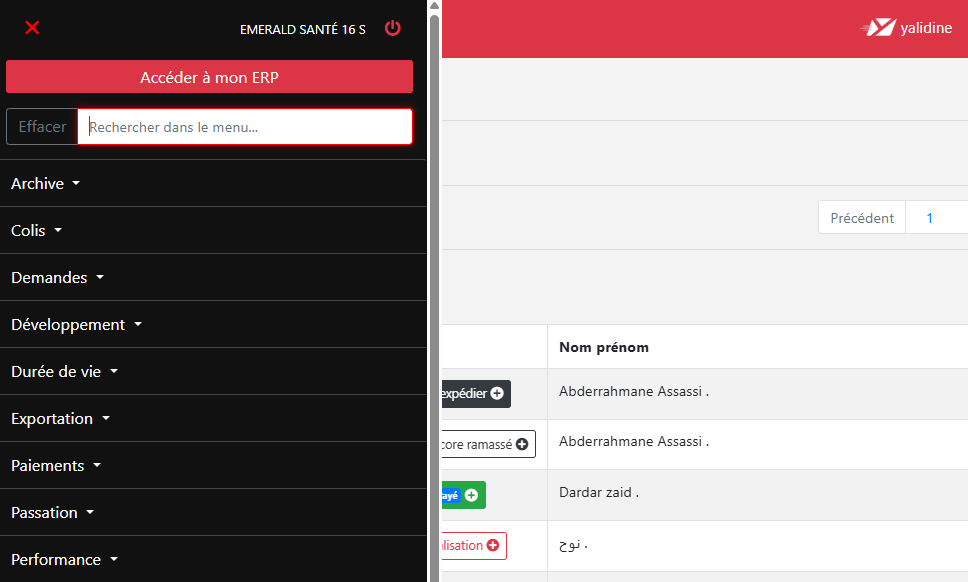Image resolution: width=968 pixels, height=582 pixels.
Task: Expand the Colis menu
Action: [213, 230]
